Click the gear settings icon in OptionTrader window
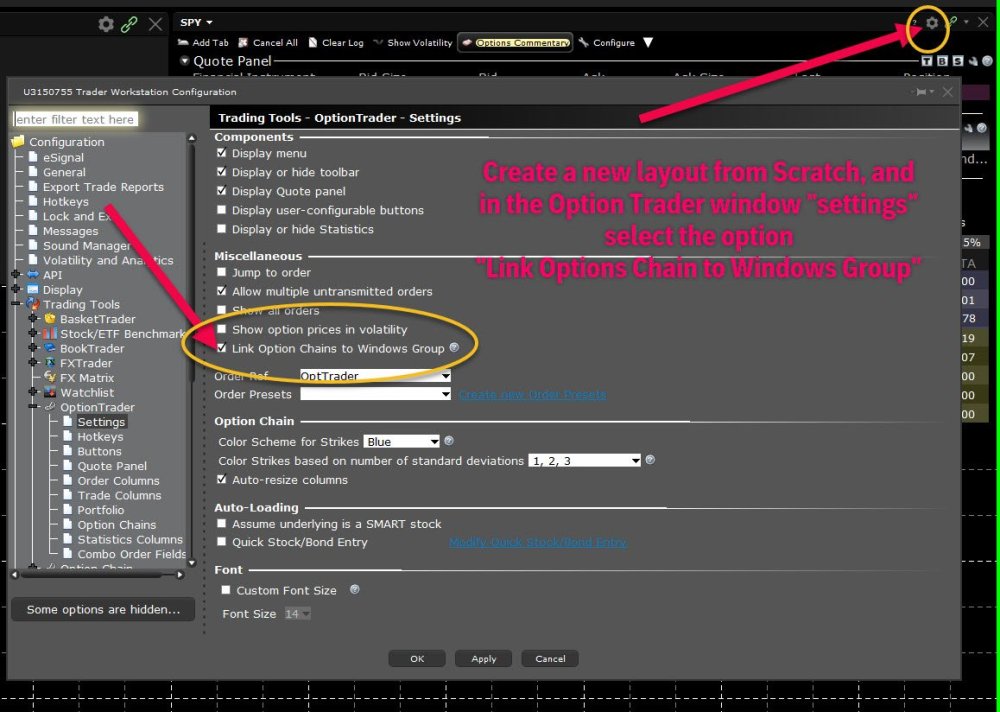 point(932,23)
